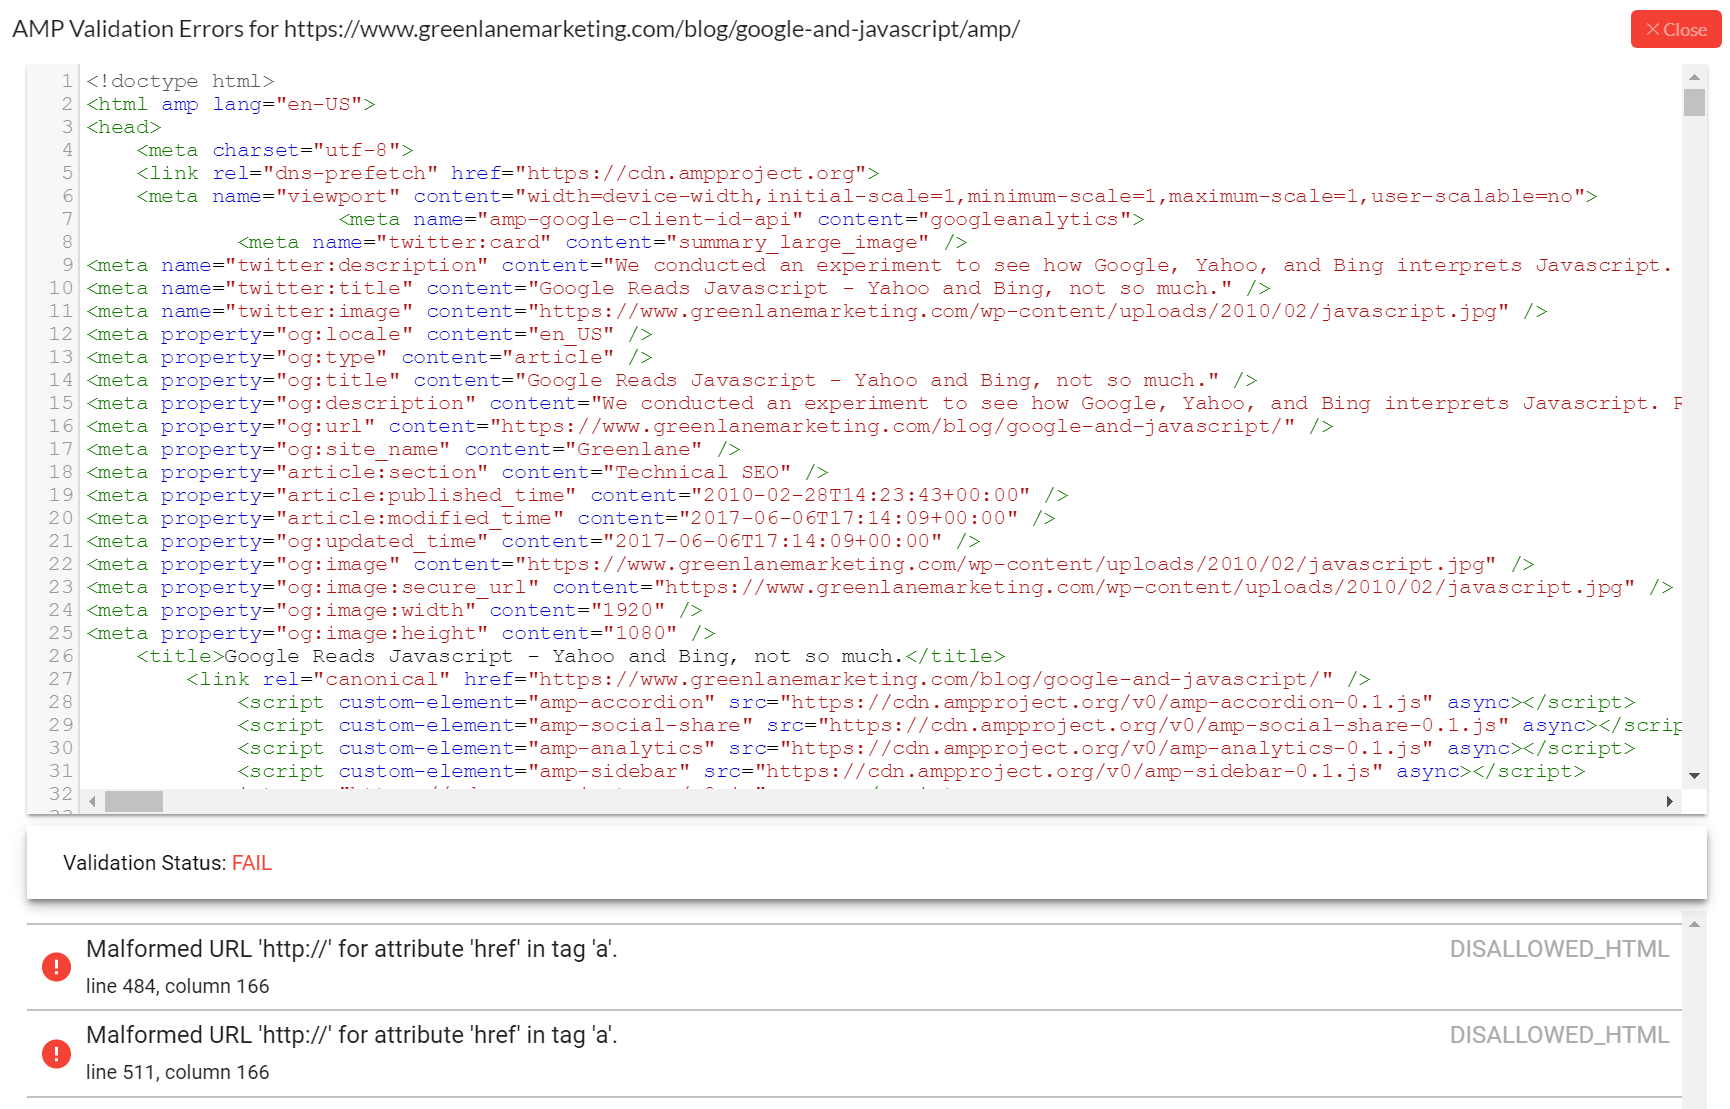Viewport: 1730px width, 1109px height.
Task: Click the error icon for line 511
Action: point(56,1053)
